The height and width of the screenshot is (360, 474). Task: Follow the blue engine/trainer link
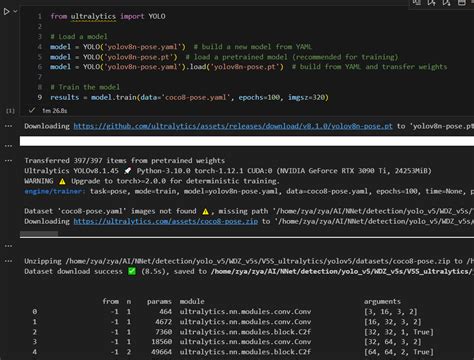tap(55, 191)
